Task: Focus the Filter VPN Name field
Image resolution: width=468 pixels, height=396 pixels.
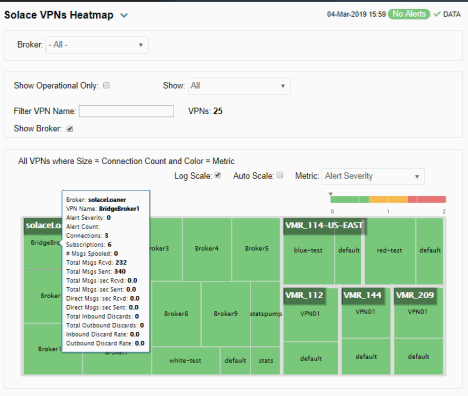Action: (x=126, y=111)
